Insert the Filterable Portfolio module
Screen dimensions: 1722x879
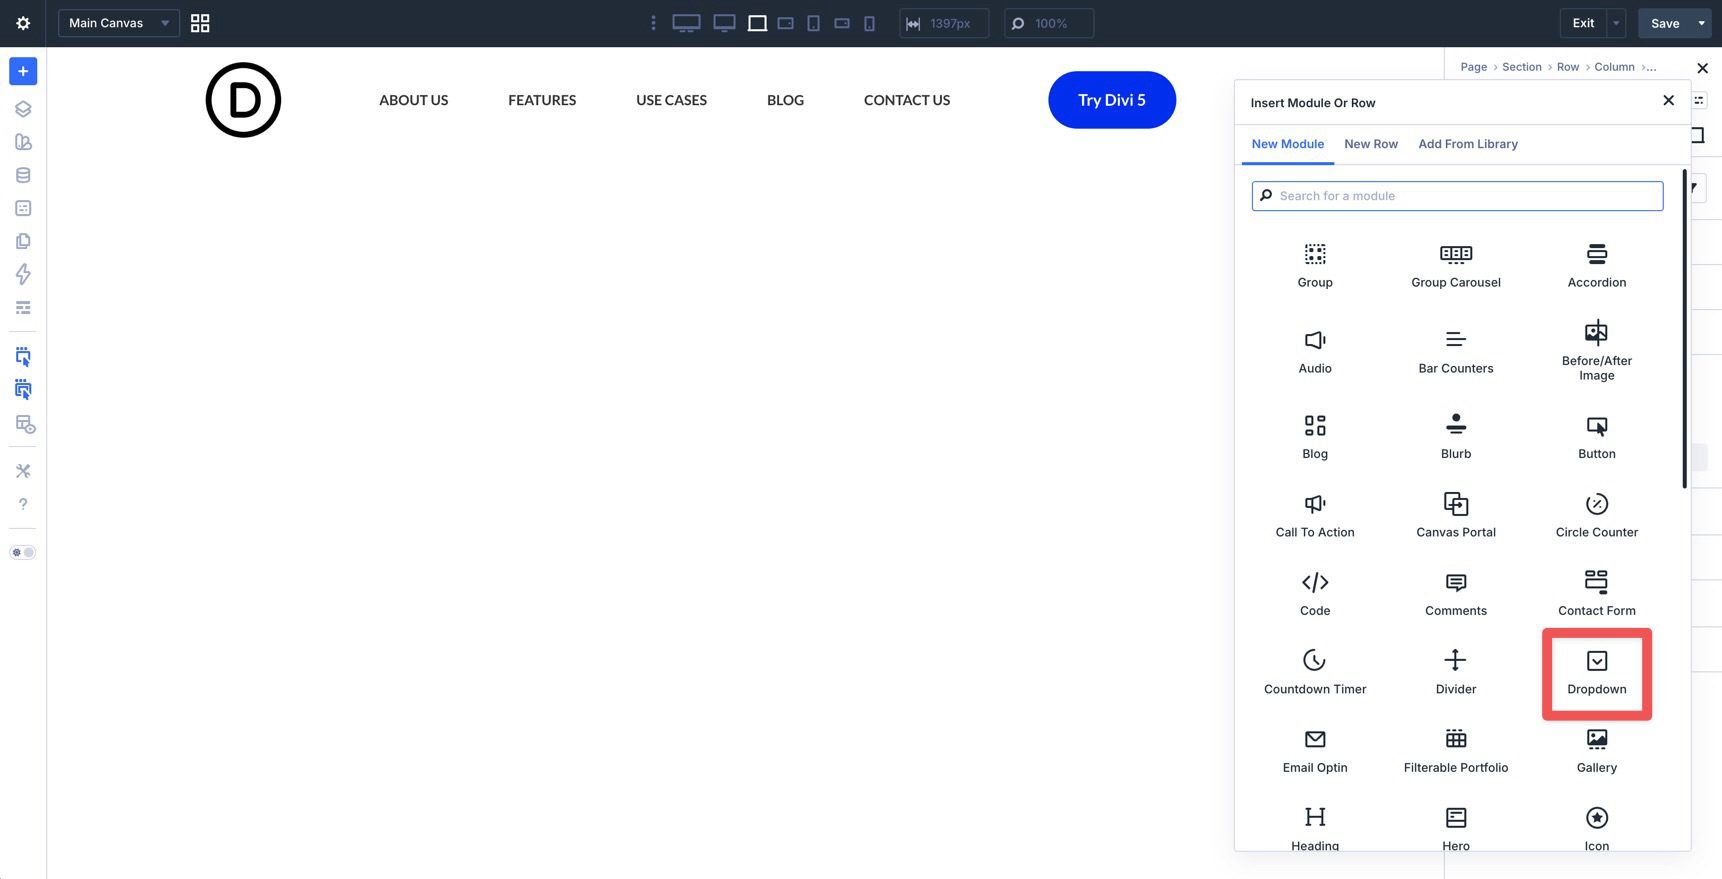1456,751
